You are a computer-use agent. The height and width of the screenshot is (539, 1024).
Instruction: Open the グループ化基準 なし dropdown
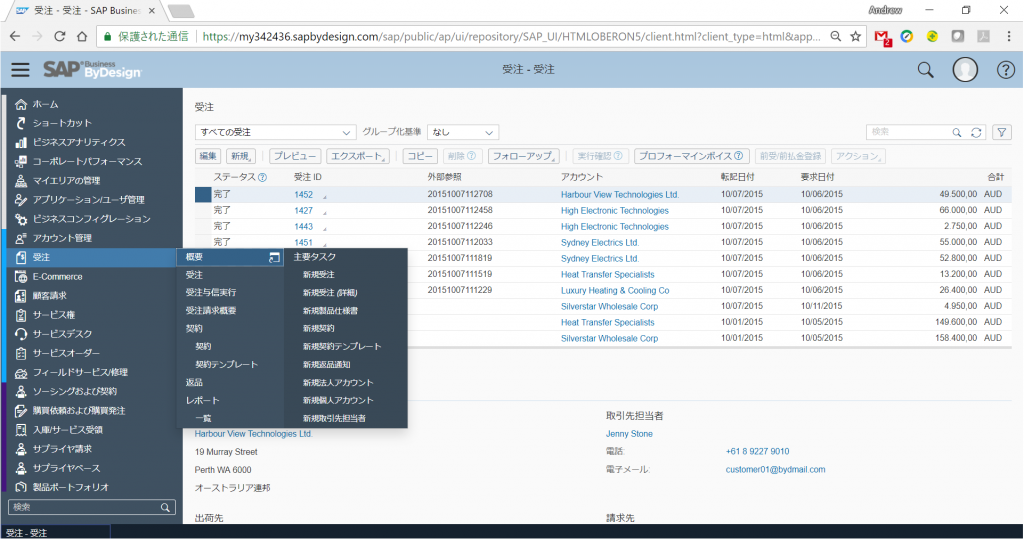click(x=463, y=132)
